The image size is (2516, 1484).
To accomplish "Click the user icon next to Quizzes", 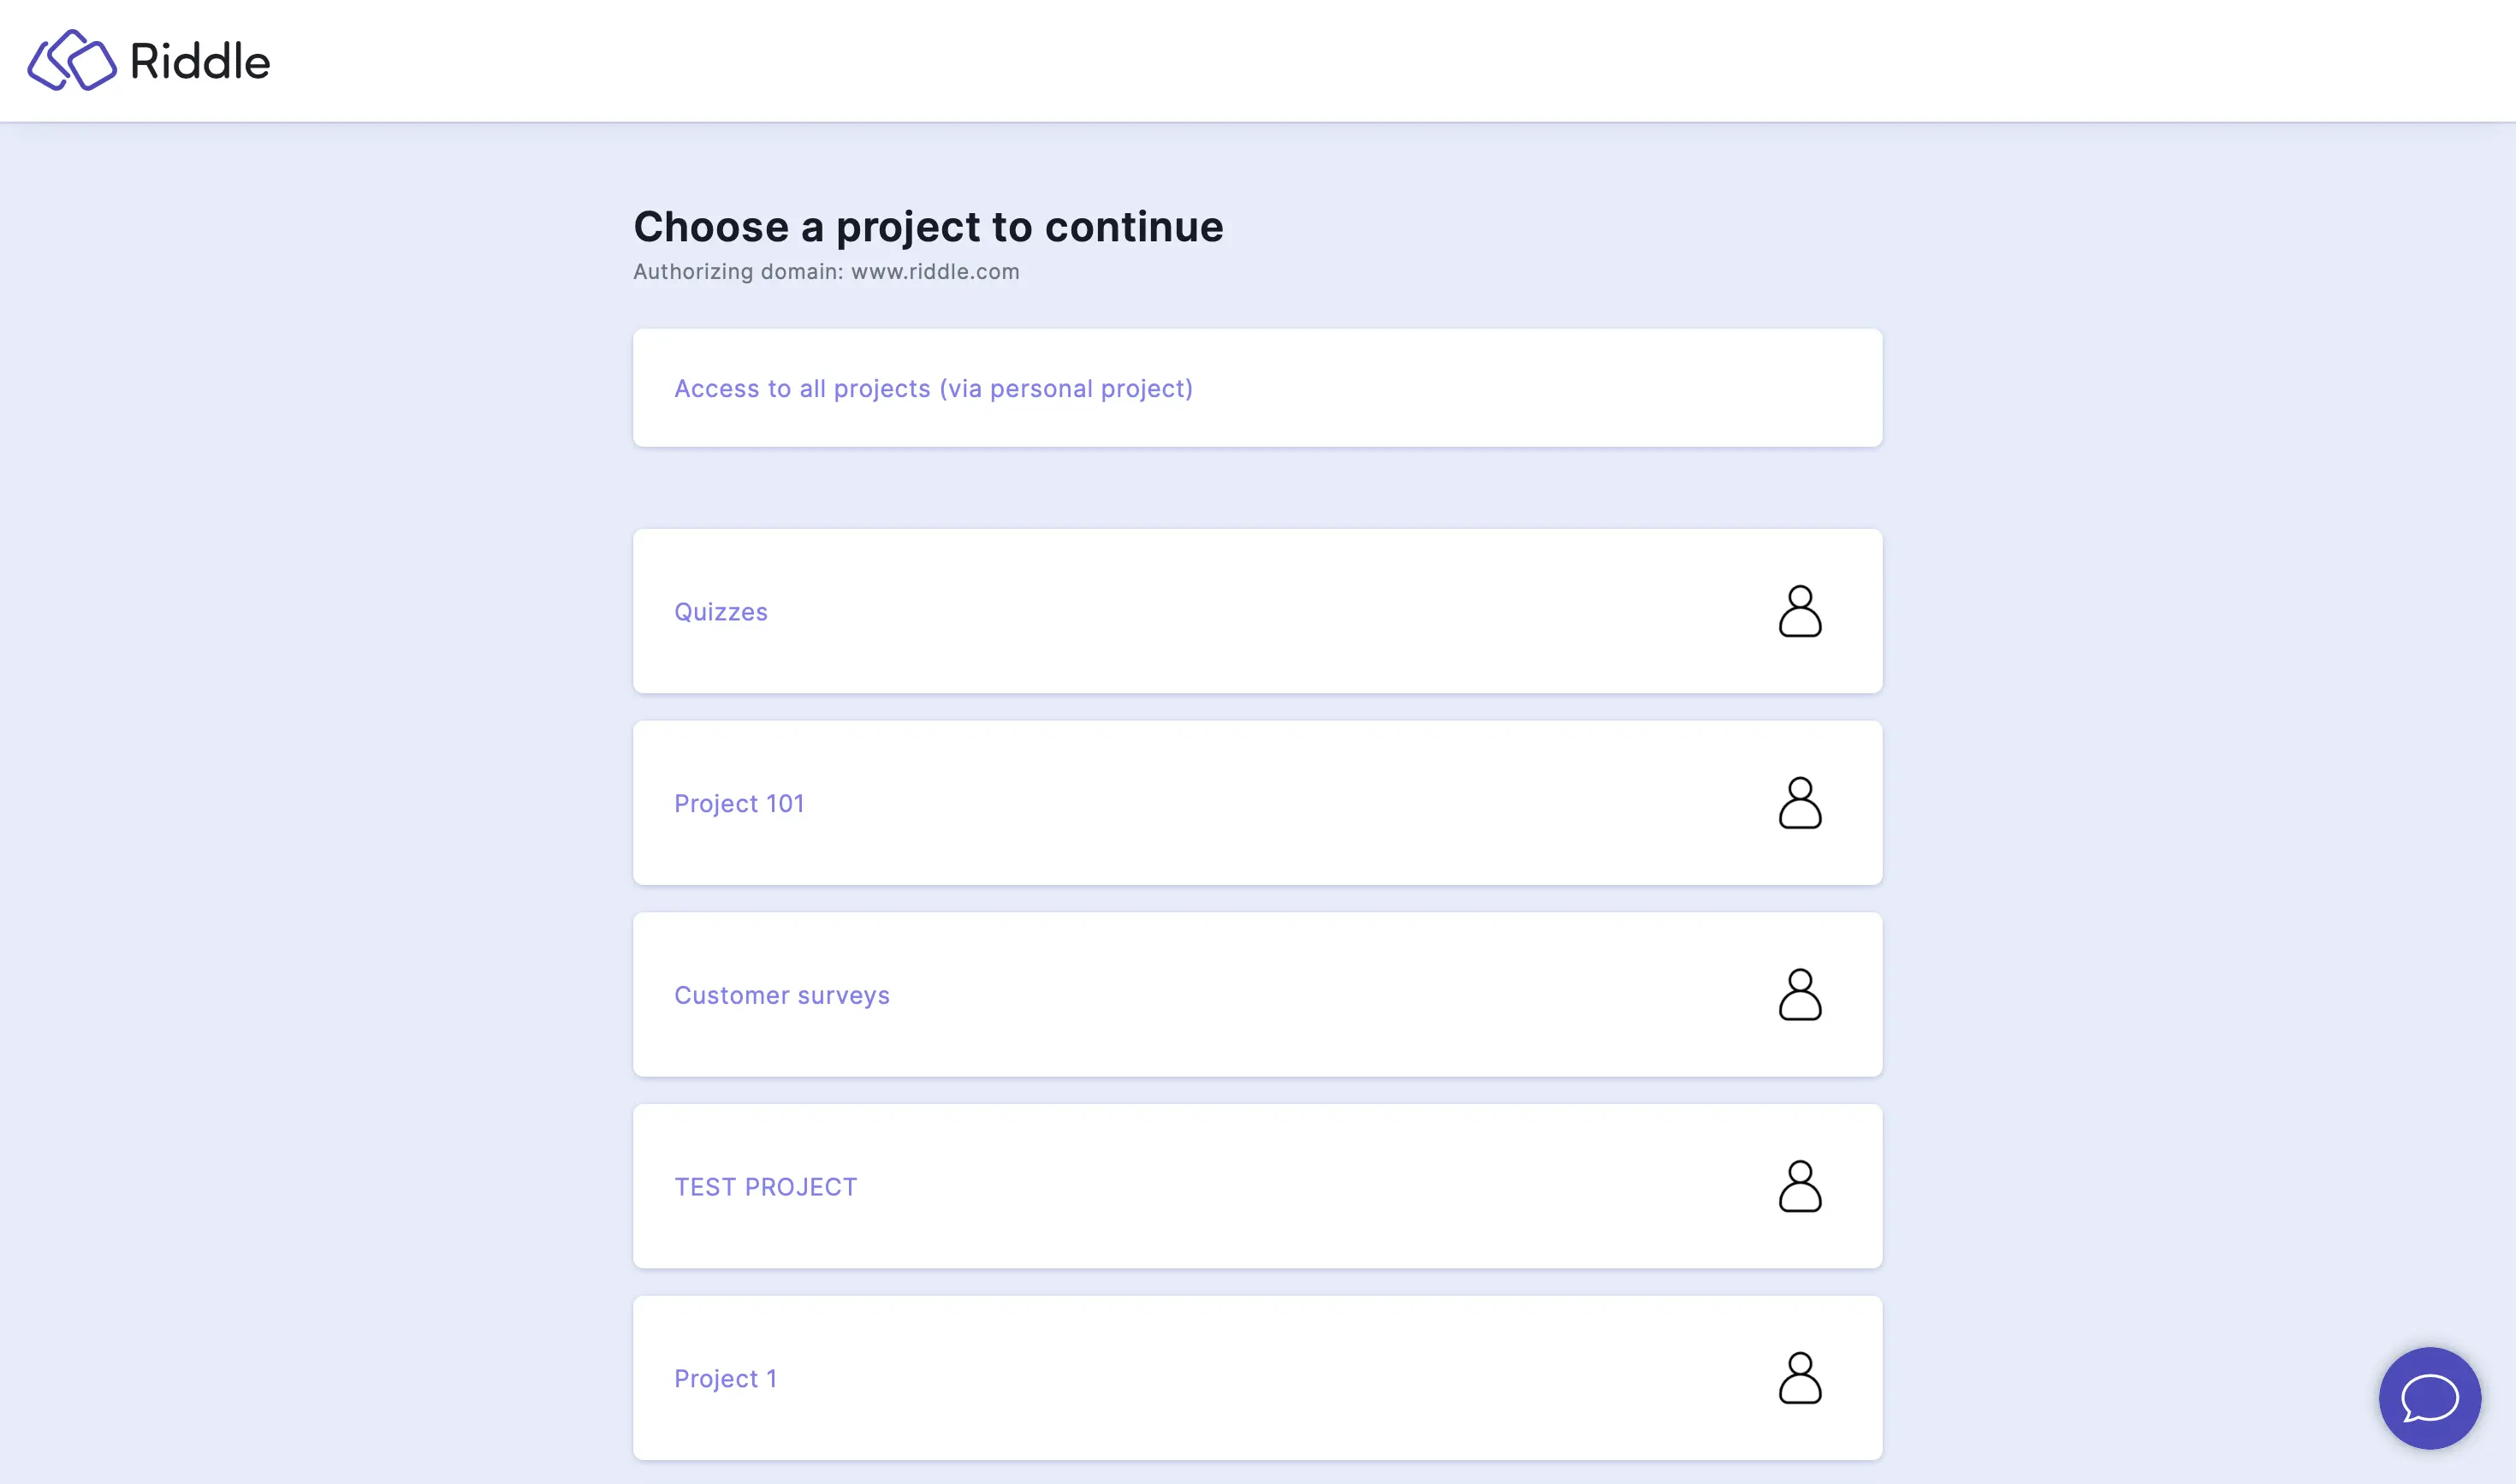I will 1799,609.
